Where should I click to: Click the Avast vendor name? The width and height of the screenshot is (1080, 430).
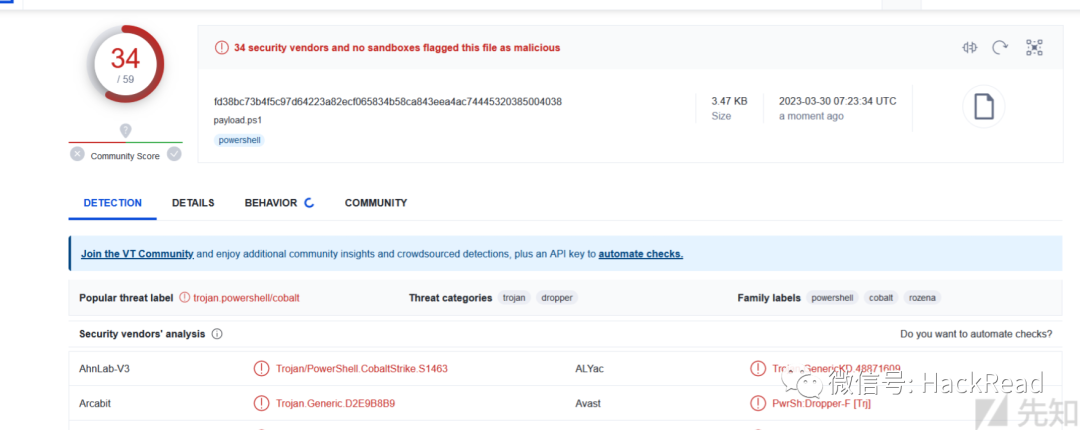588,403
